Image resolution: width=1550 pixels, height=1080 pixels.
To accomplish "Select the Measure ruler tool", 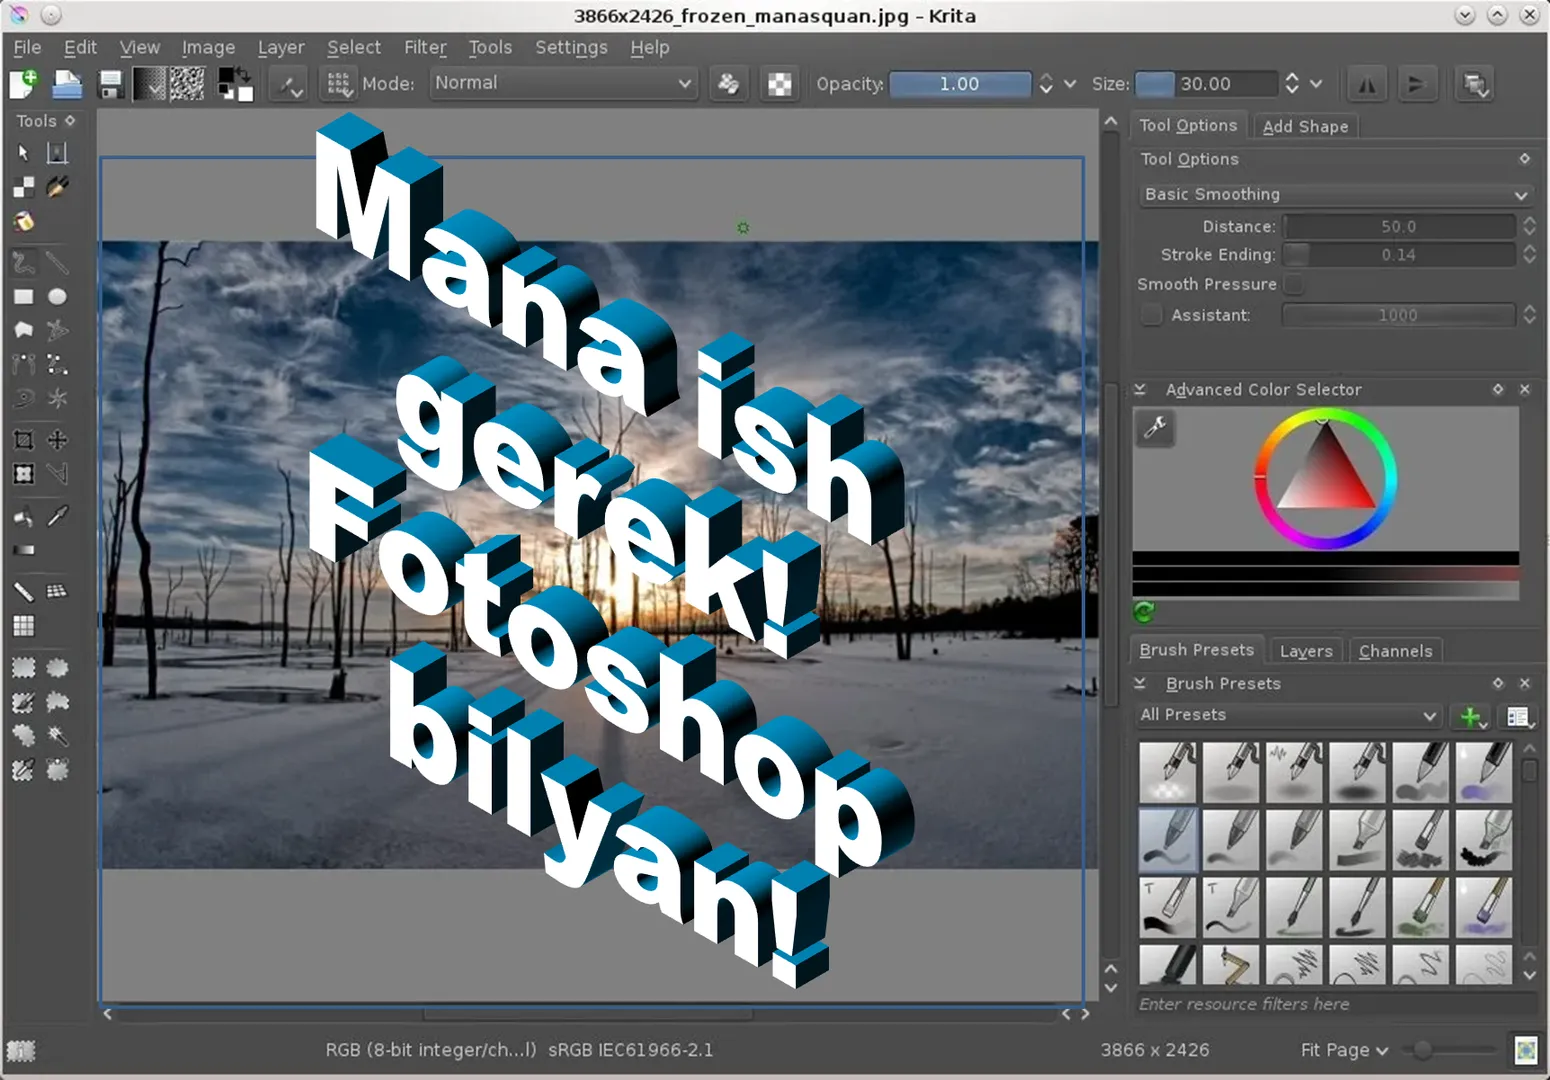I will pyautogui.click(x=23, y=592).
